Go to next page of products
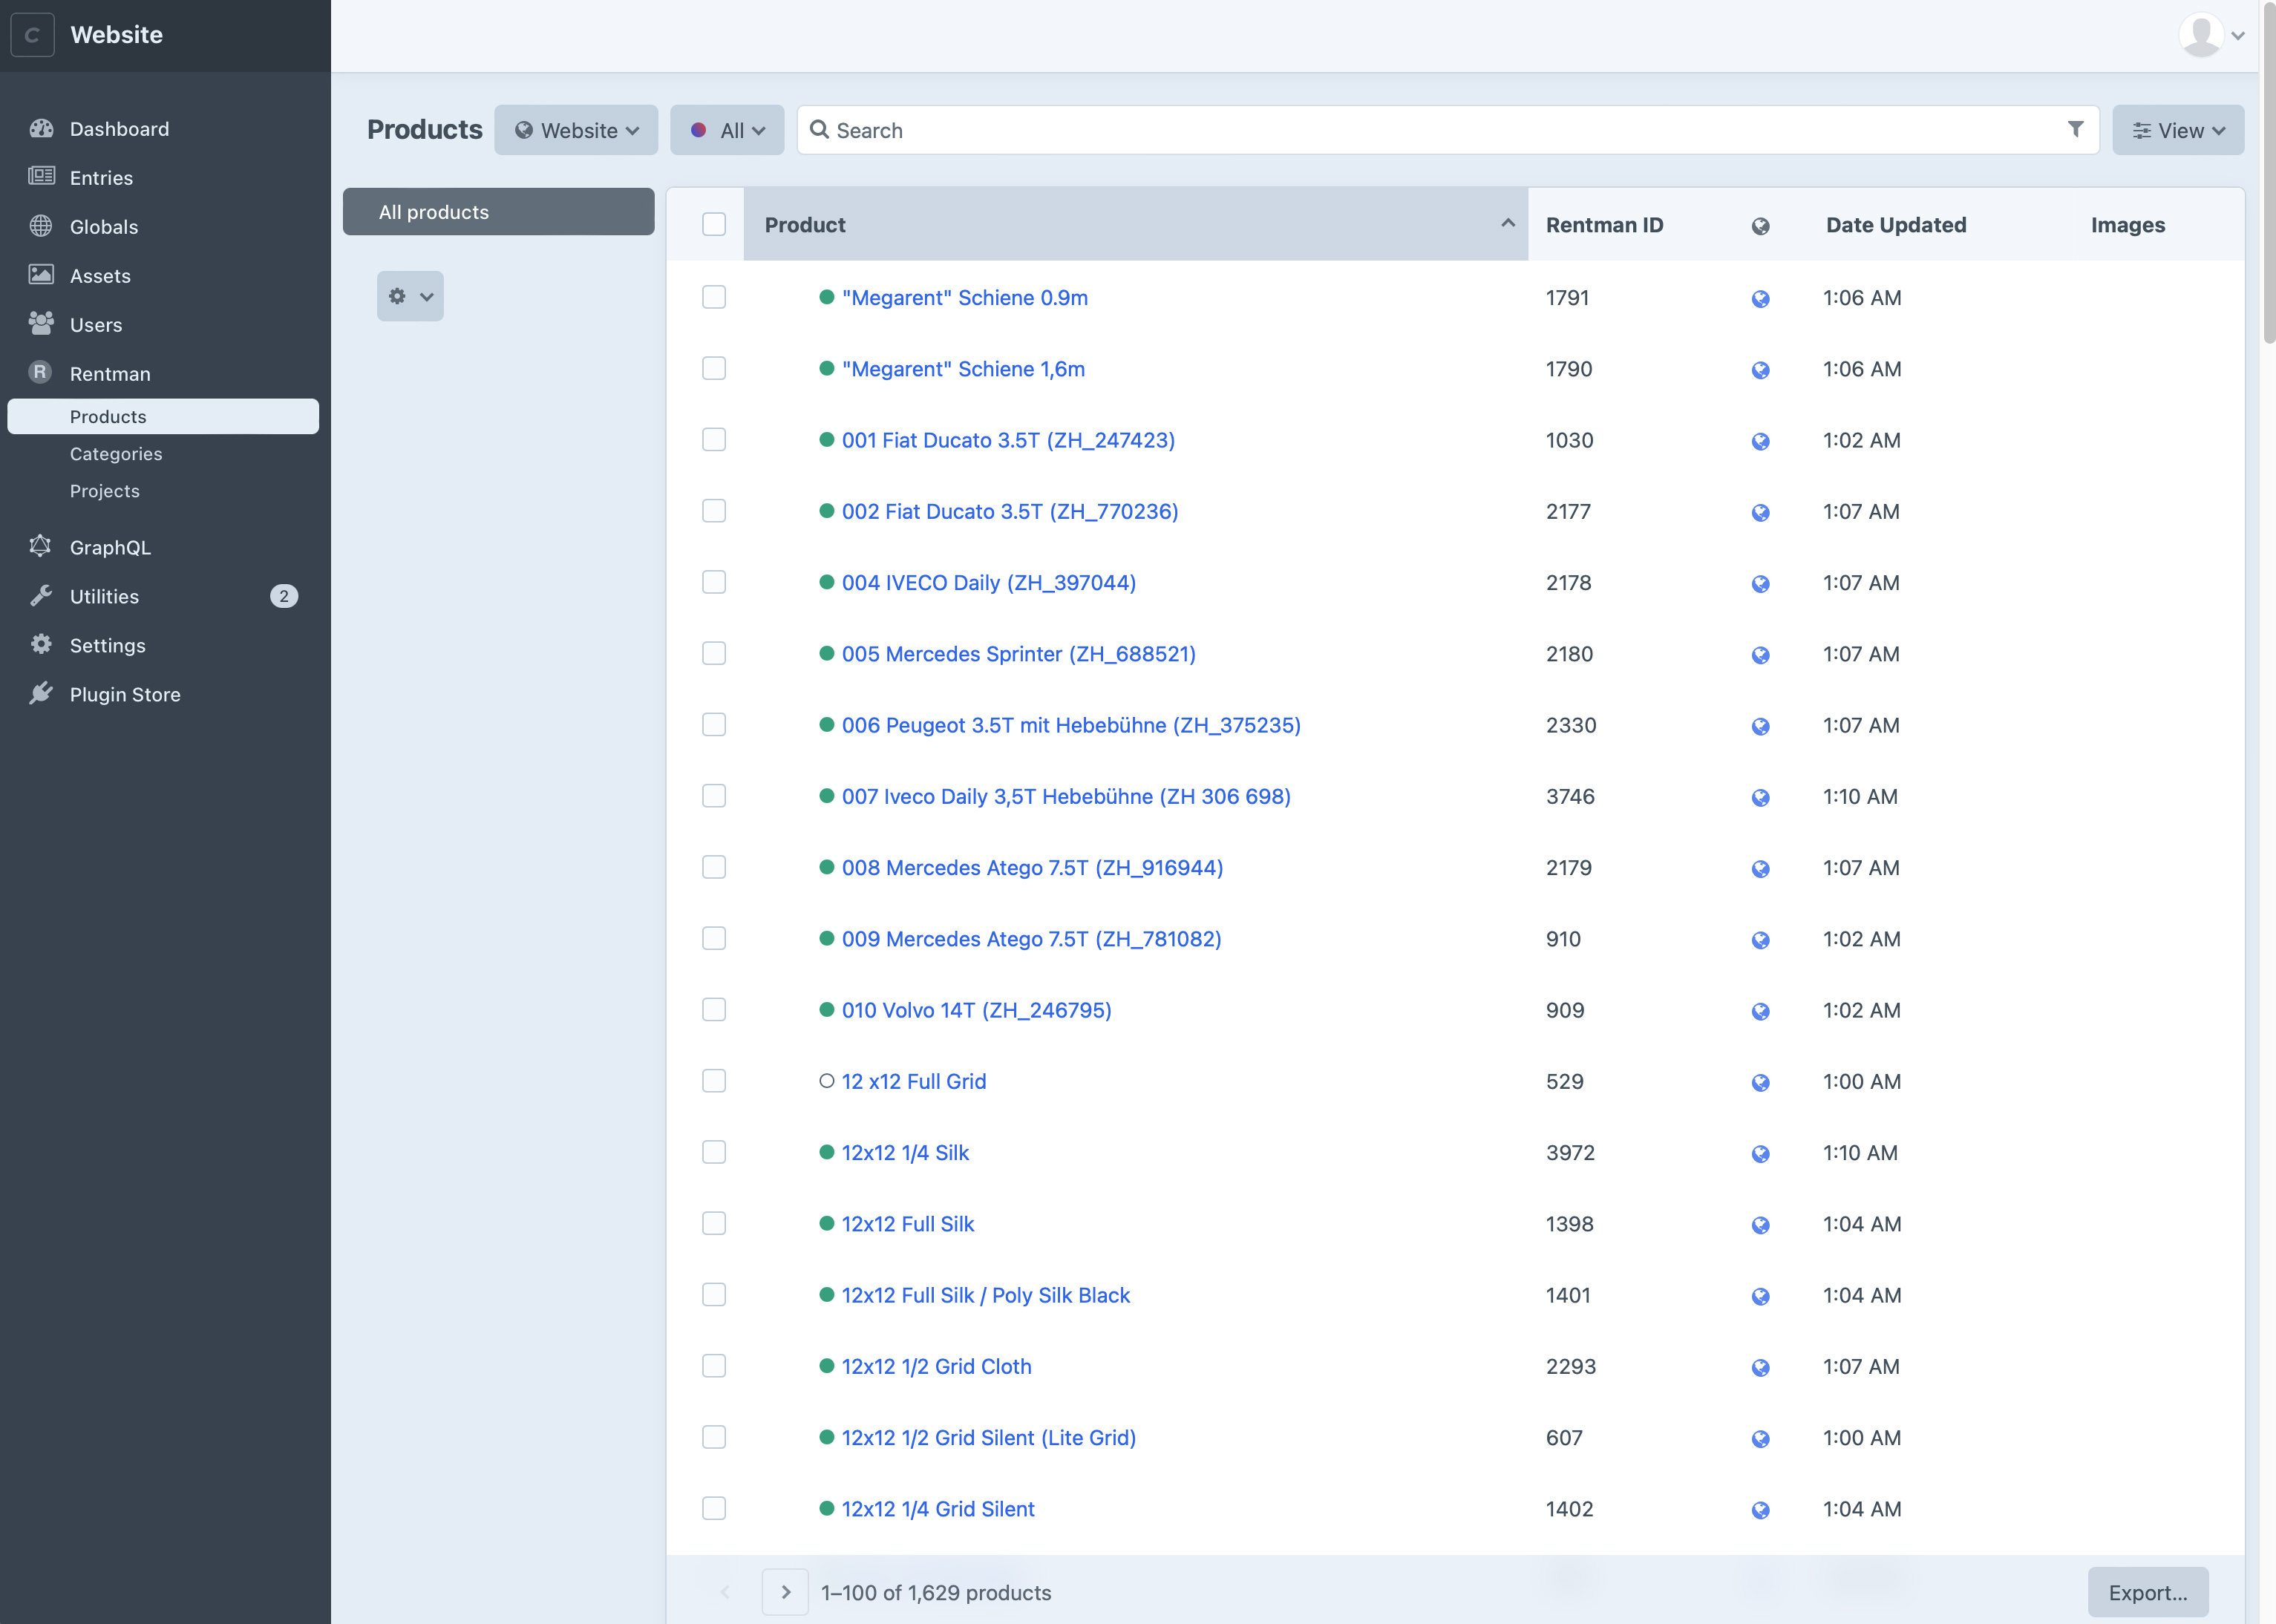The width and height of the screenshot is (2276, 1624). click(785, 1592)
